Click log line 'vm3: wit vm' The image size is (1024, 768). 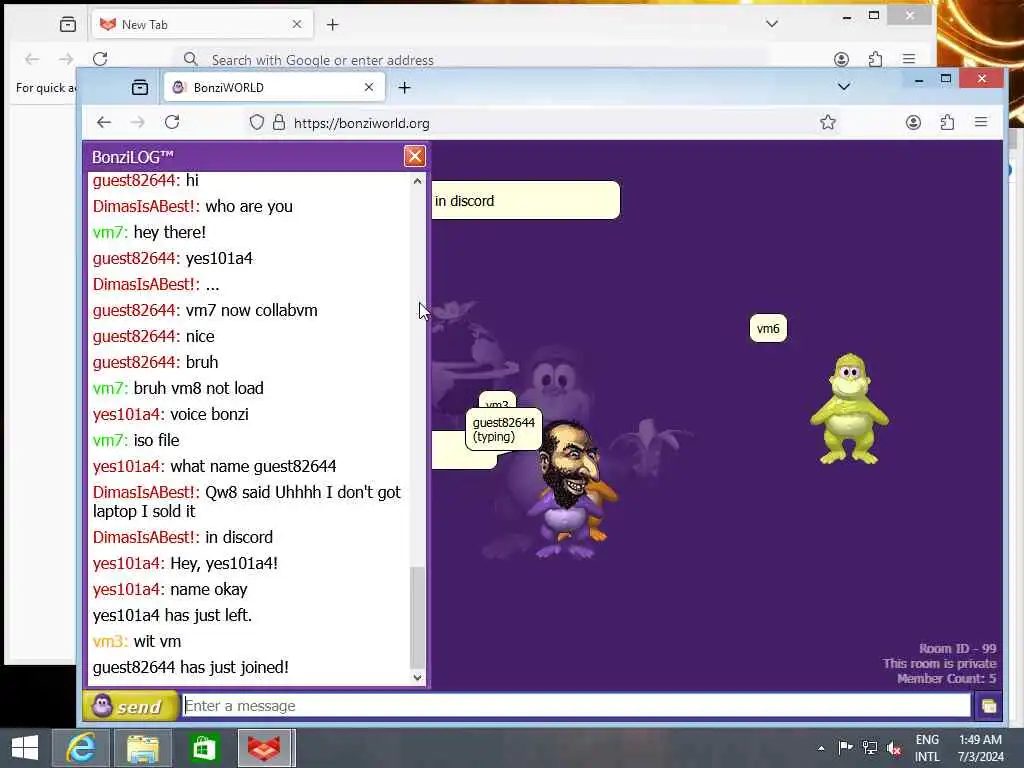(x=137, y=641)
